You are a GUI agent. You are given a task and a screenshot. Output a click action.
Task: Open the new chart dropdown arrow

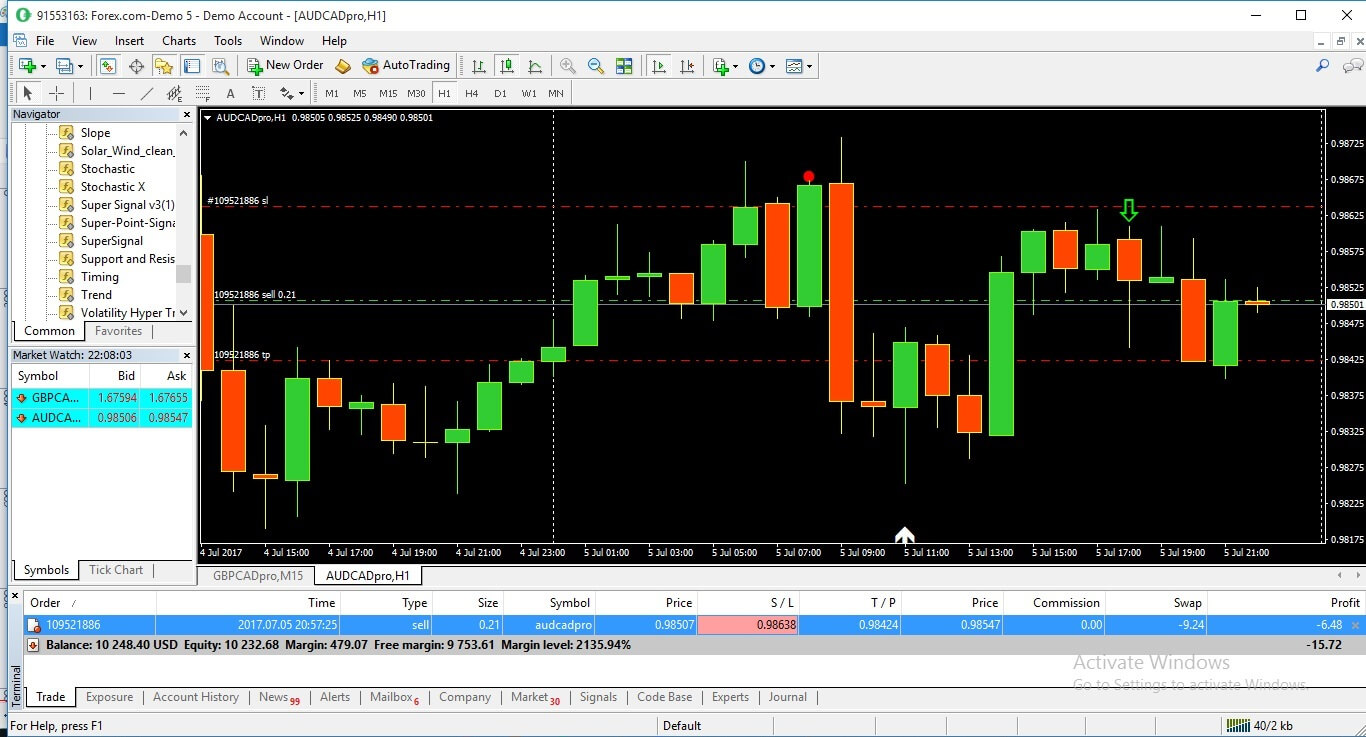pos(42,66)
